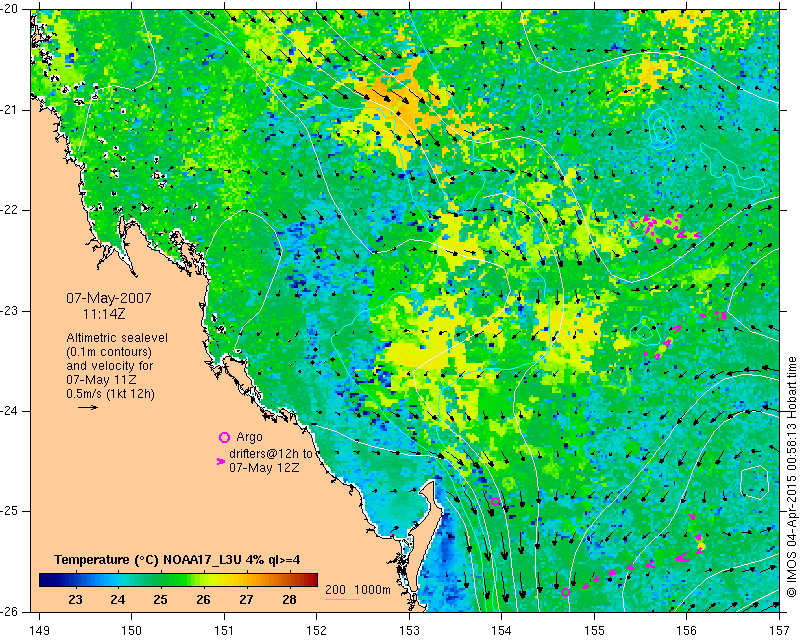Click the color bar label '24'
This screenshot has width=800, height=640.
118,600
